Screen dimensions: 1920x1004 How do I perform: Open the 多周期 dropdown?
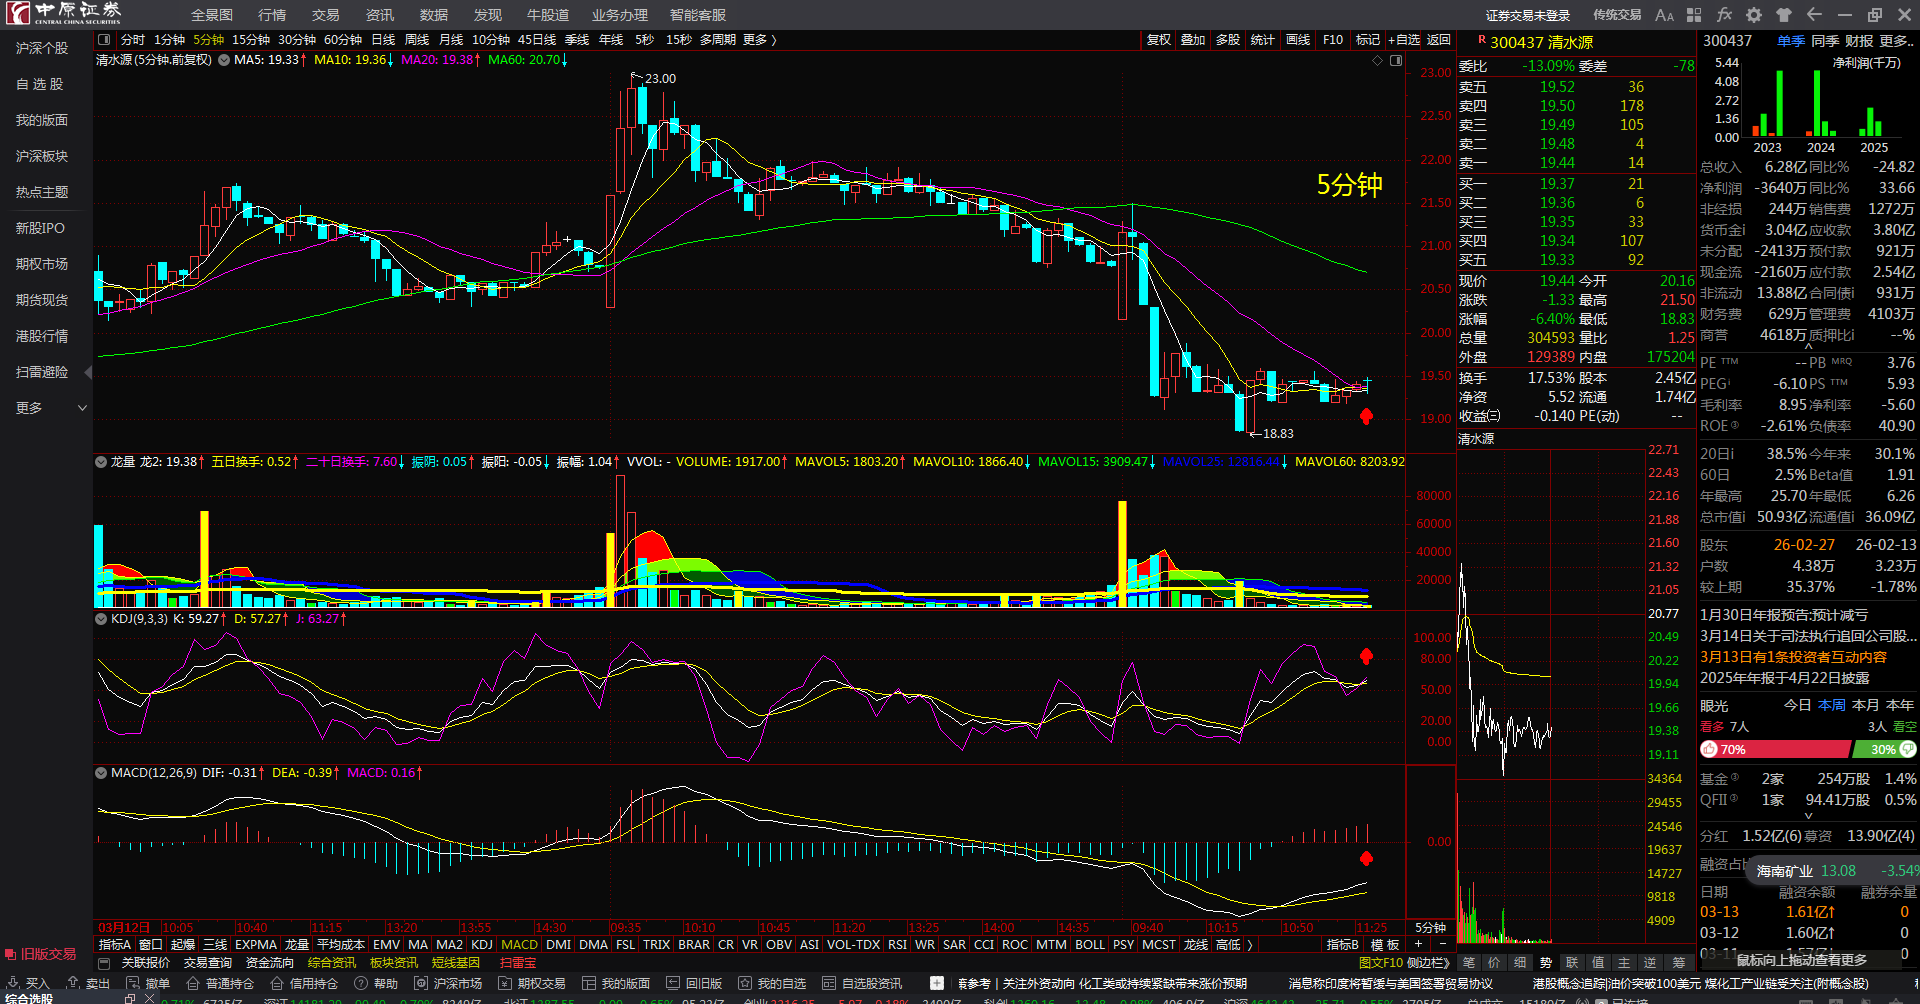click(718, 40)
